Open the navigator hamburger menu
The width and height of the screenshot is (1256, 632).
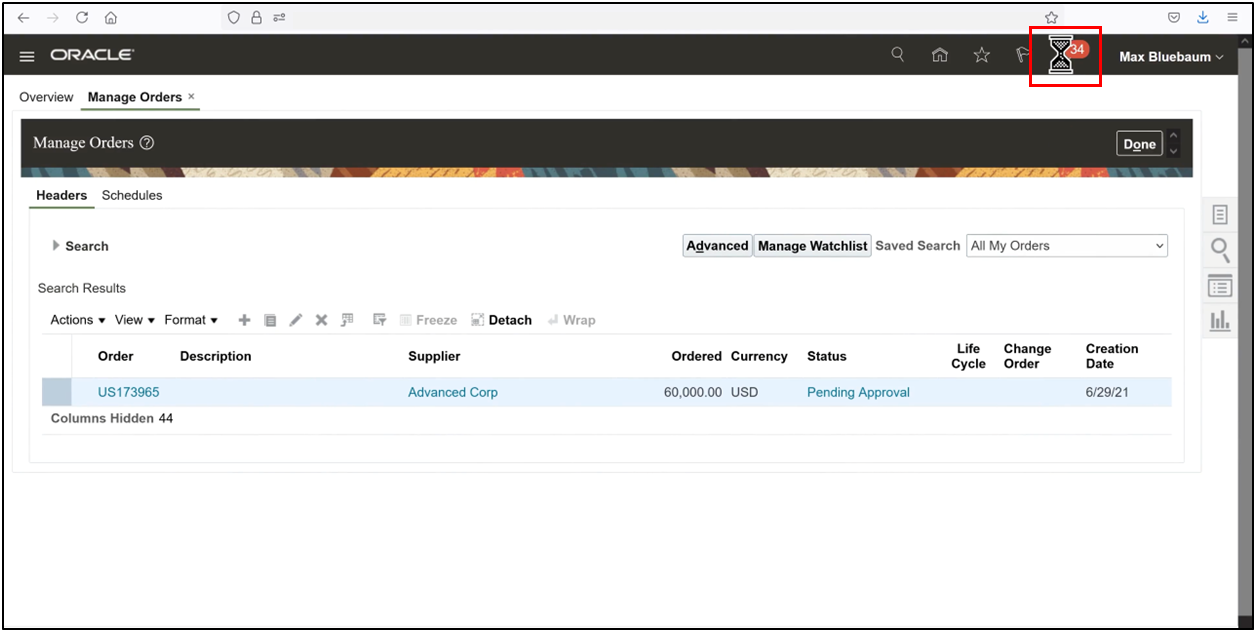point(26,56)
